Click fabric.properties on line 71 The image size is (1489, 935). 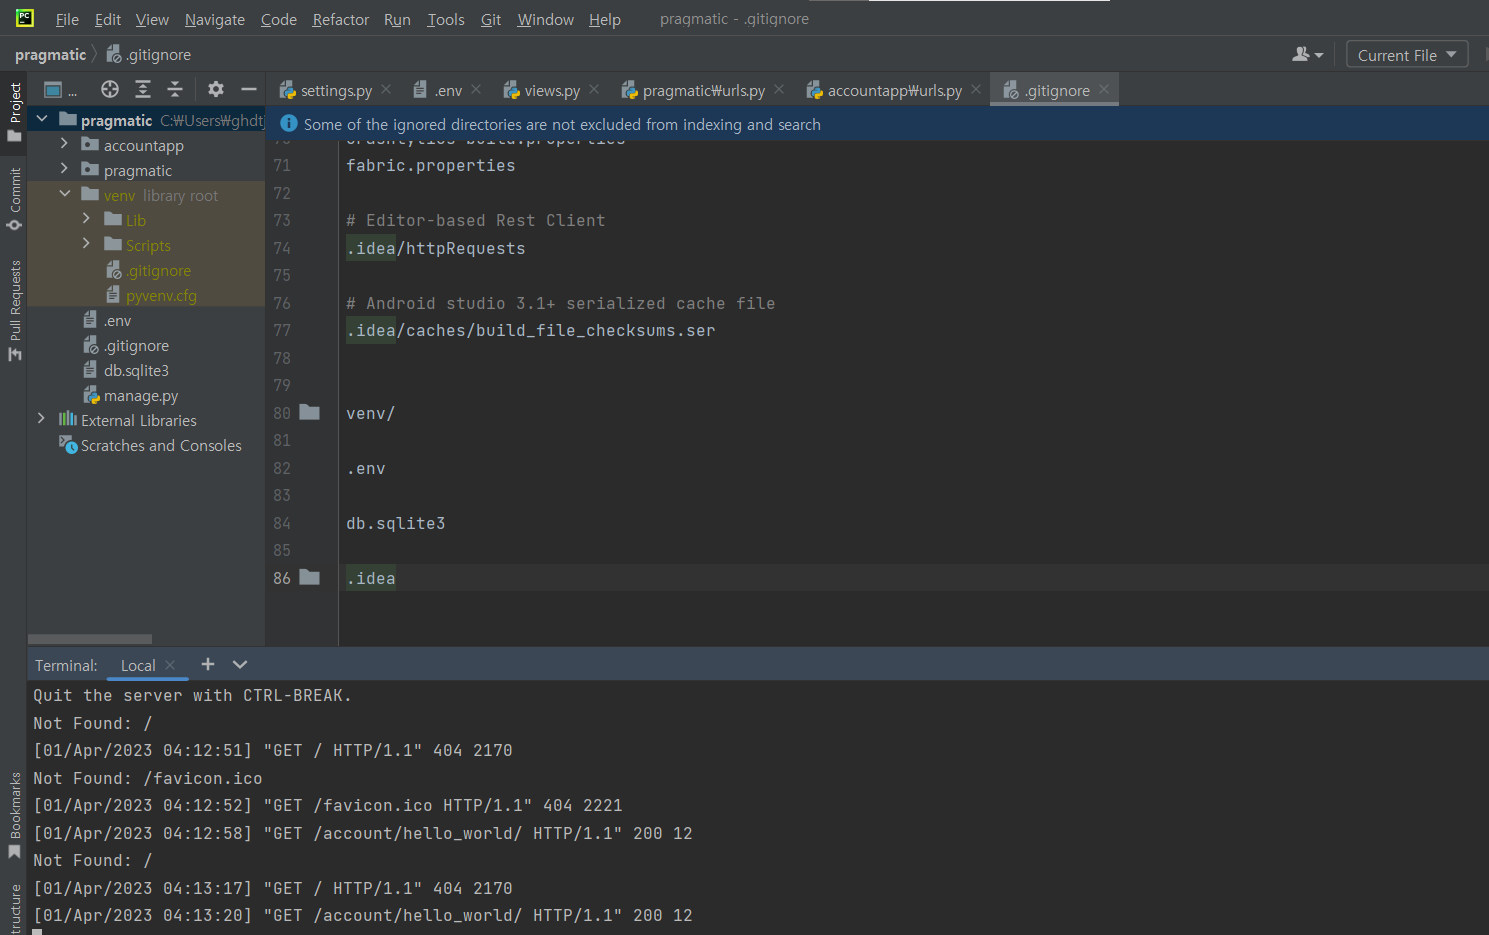431,165
